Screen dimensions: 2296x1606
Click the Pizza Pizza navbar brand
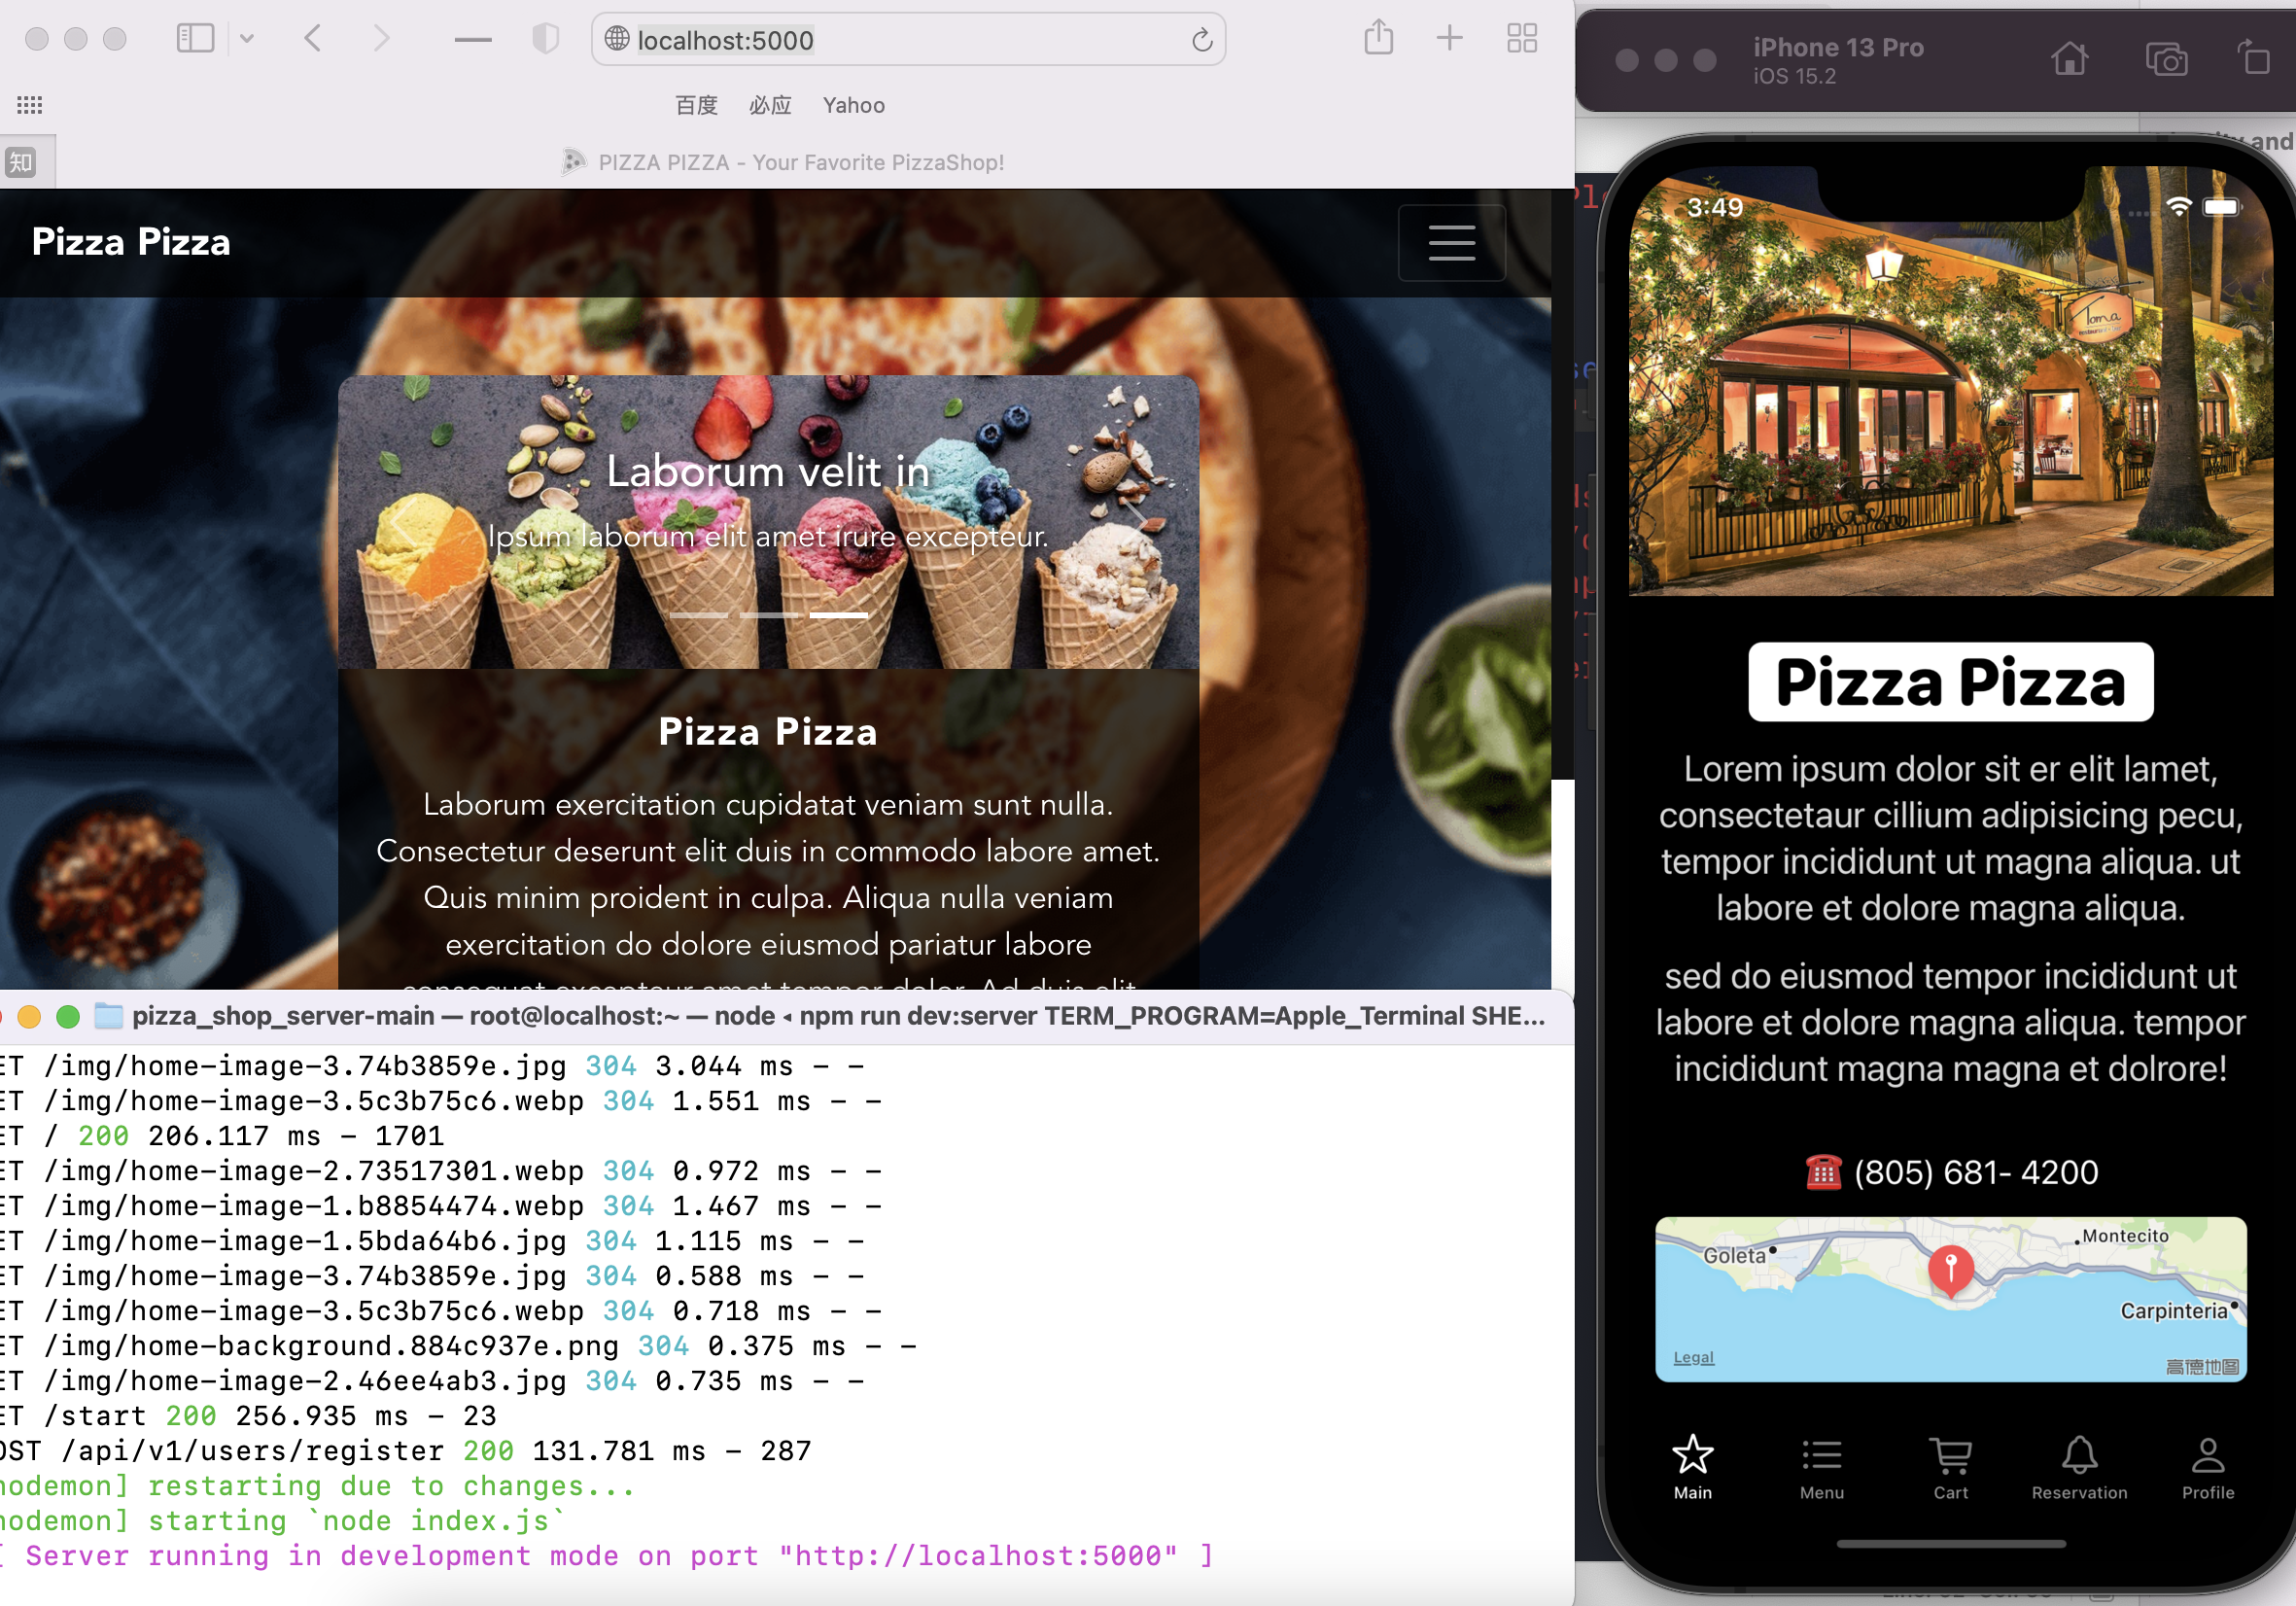(131, 241)
